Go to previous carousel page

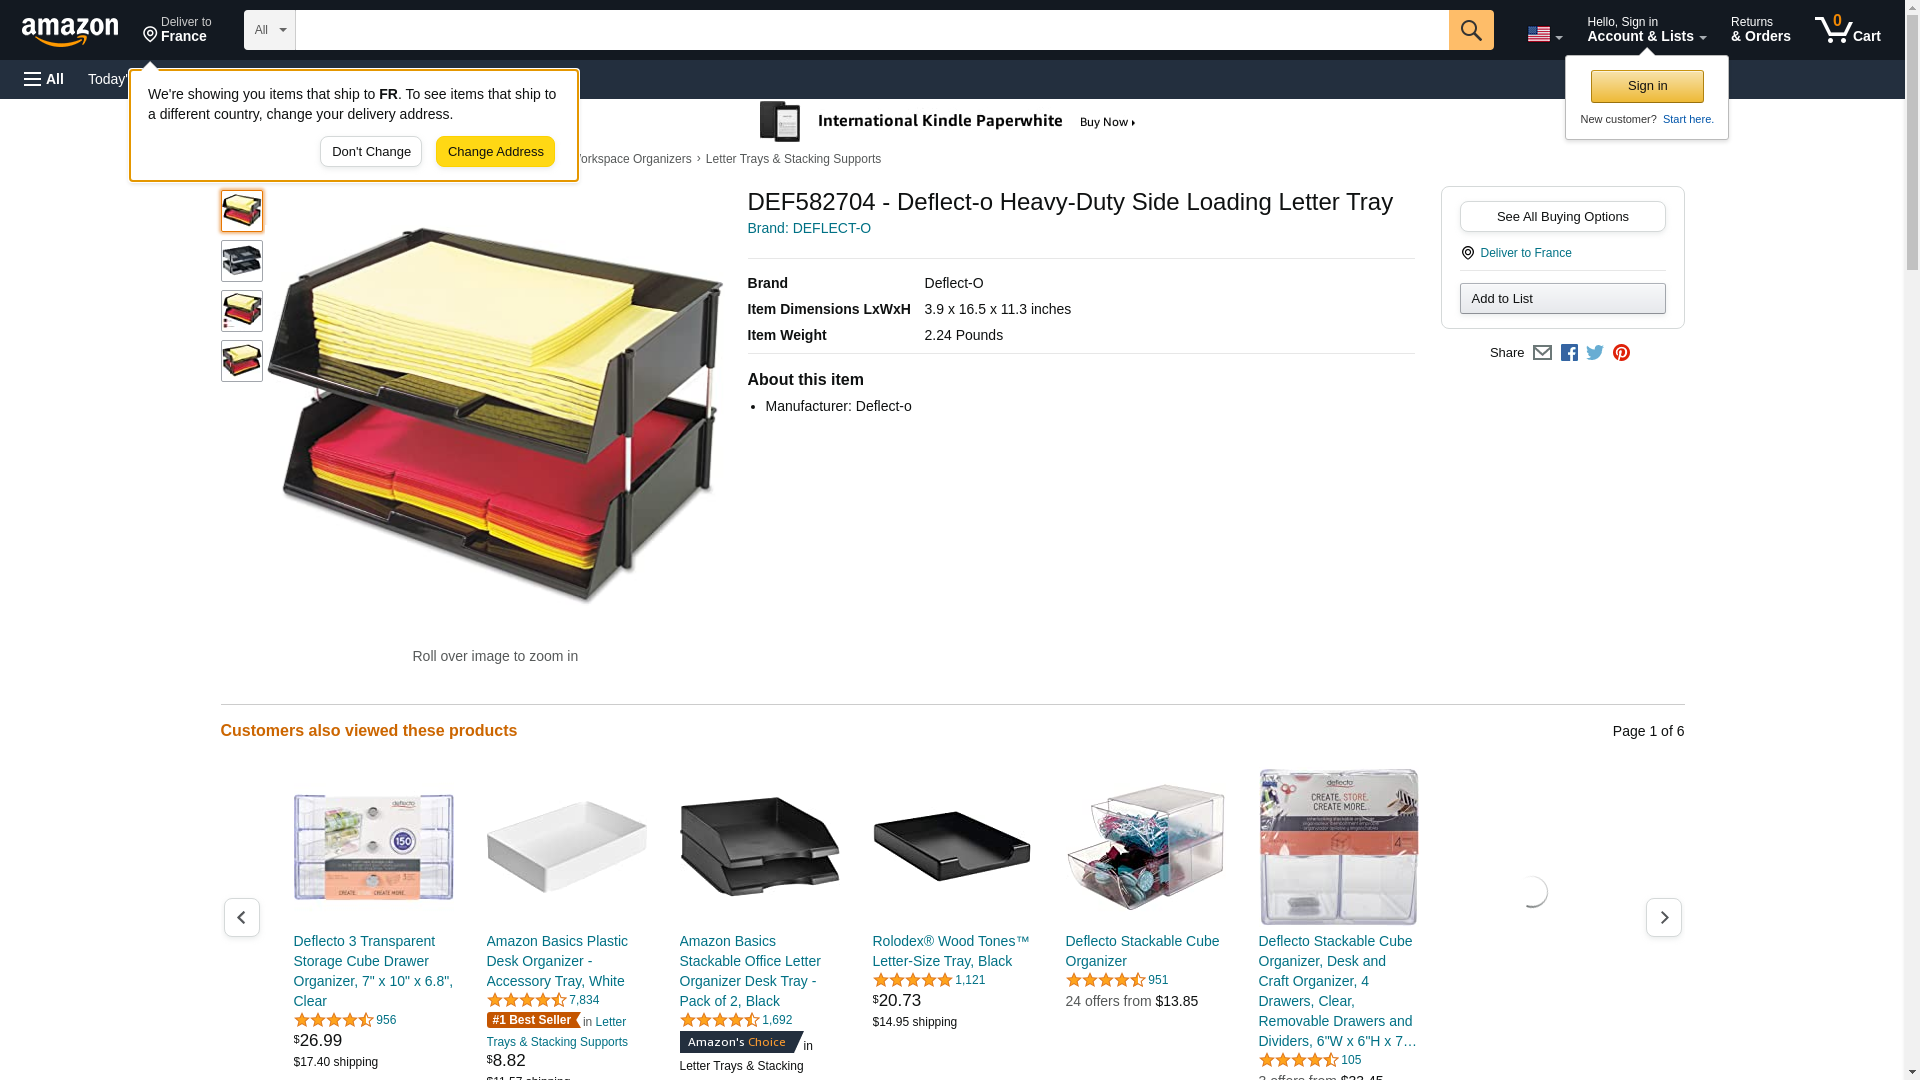point(242,917)
